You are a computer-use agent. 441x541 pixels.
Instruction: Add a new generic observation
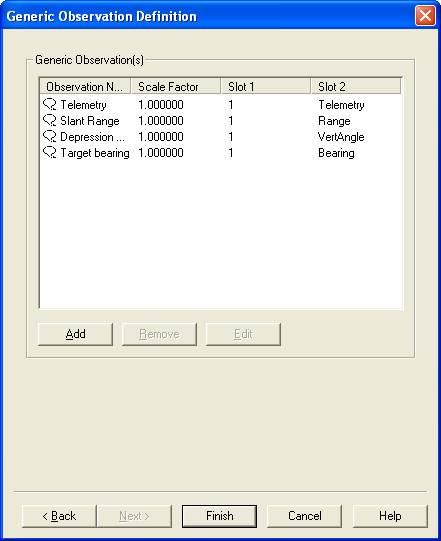75,334
